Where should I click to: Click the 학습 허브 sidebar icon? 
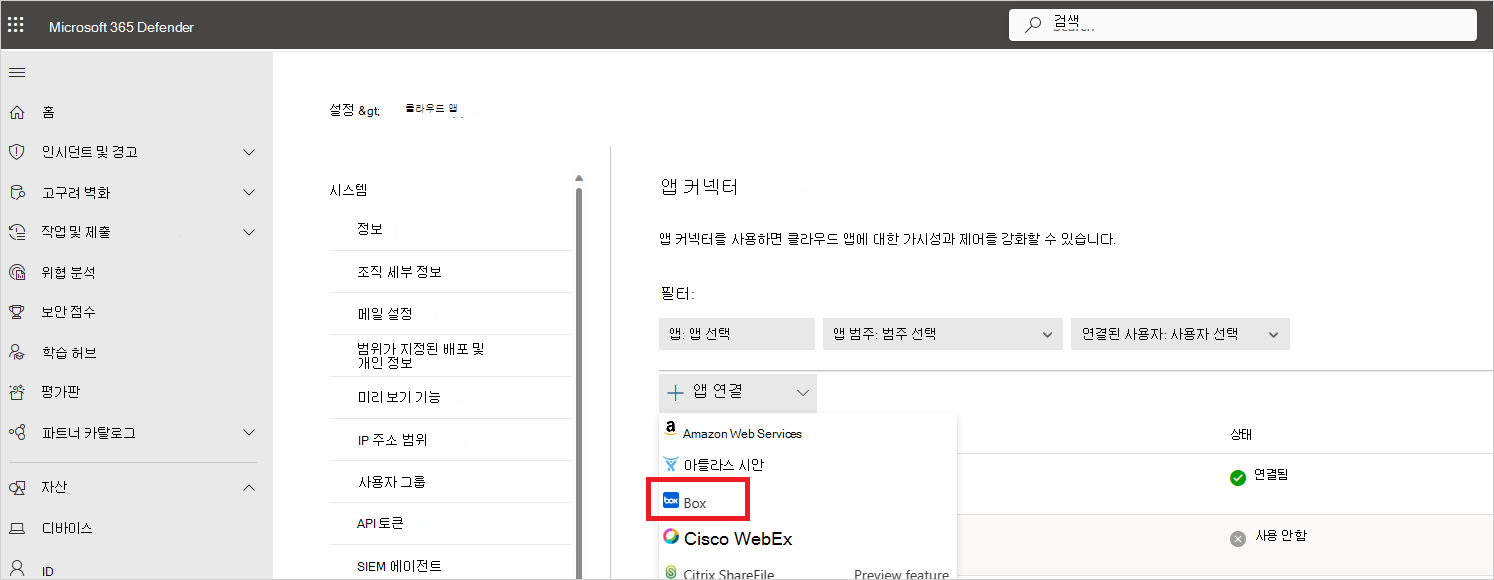pos(15,351)
